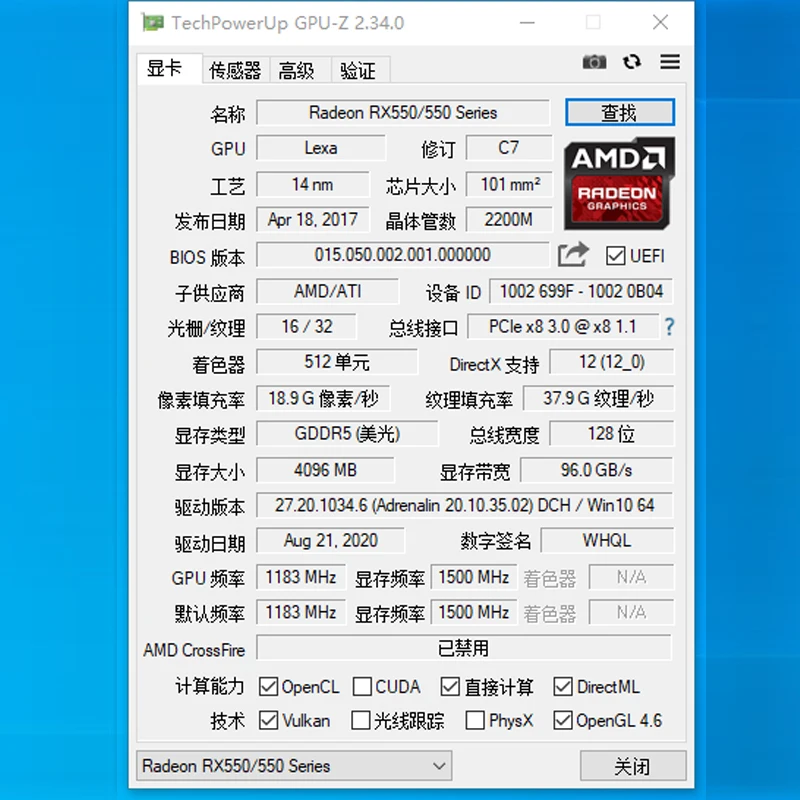Open the 高级 tab

(x=297, y=70)
